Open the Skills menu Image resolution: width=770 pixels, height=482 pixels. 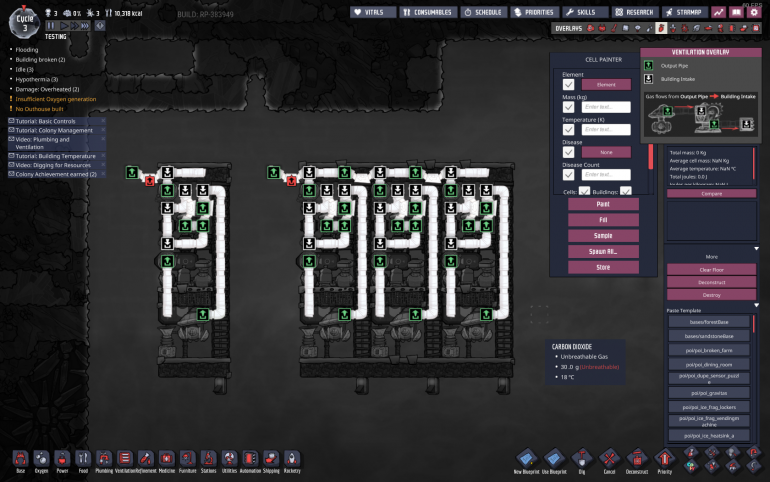pos(582,12)
